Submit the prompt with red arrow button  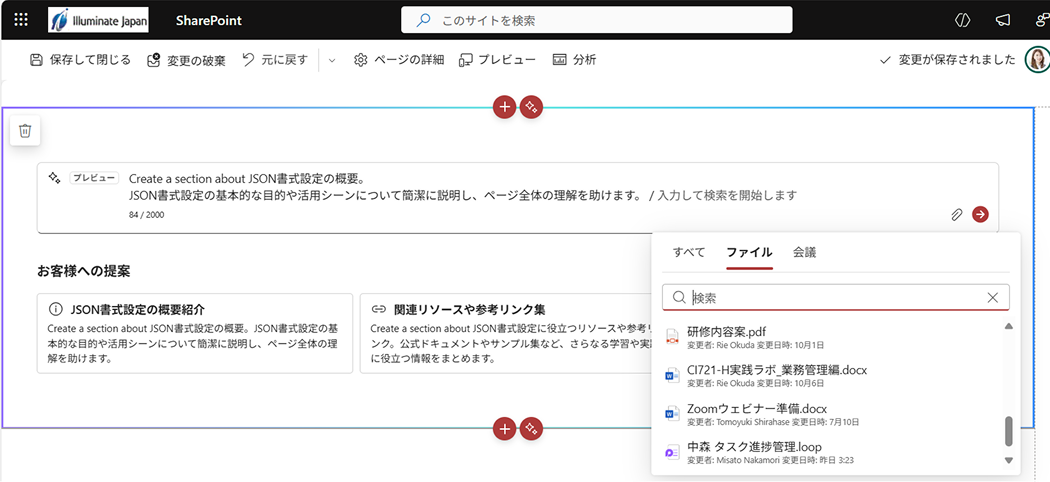pyautogui.click(x=980, y=214)
